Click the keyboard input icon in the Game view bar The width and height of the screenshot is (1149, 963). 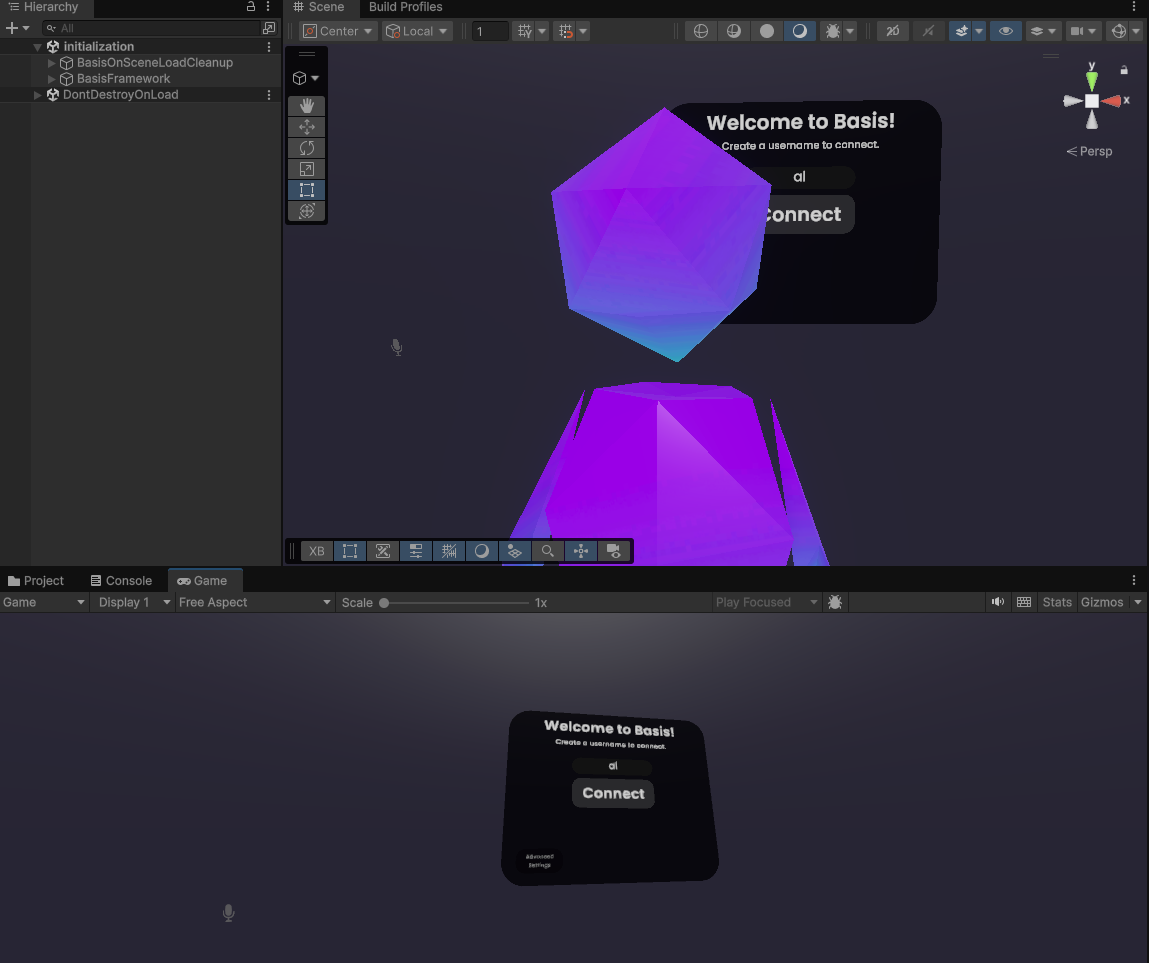point(1024,602)
